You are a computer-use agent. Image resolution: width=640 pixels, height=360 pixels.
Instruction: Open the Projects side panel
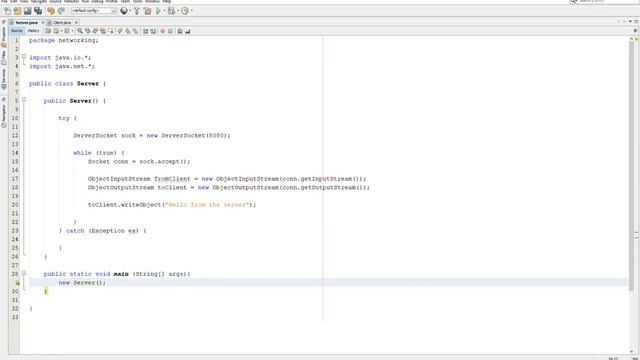4,37
